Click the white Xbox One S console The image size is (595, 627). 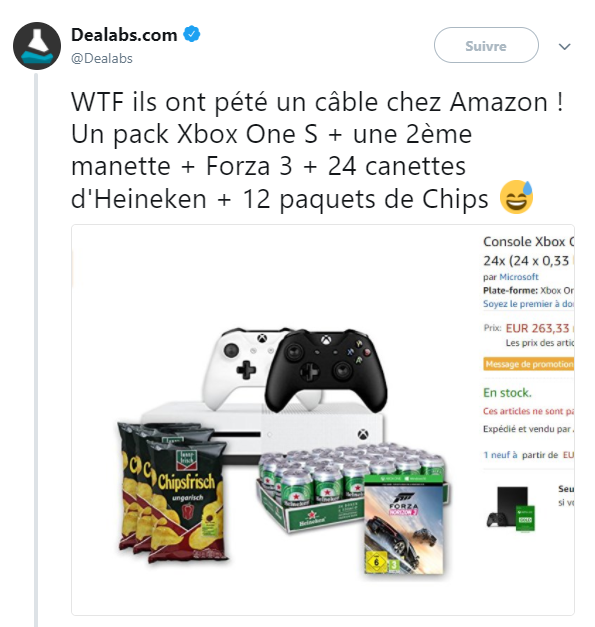tap(262, 432)
